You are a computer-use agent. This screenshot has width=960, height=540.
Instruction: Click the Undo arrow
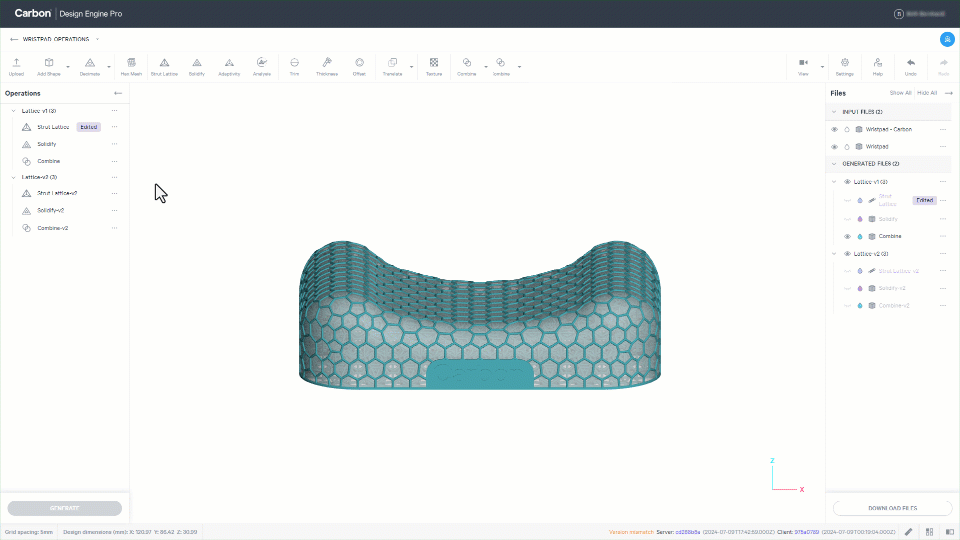pos(911,66)
